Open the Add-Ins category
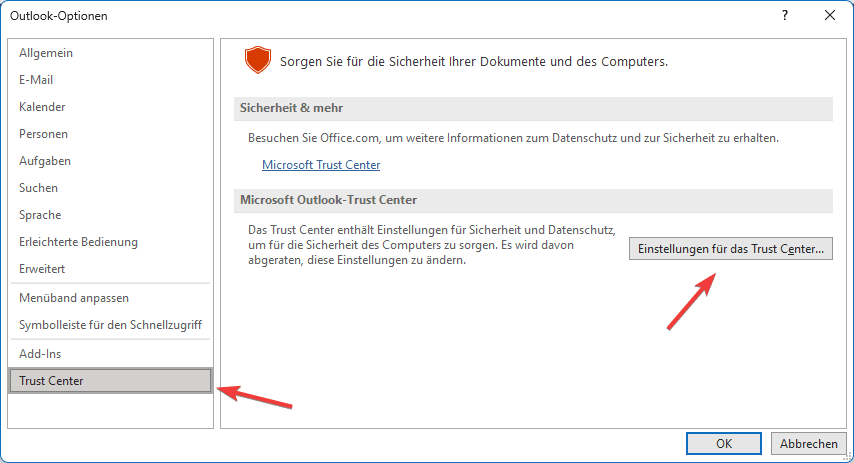 [x=40, y=354]
